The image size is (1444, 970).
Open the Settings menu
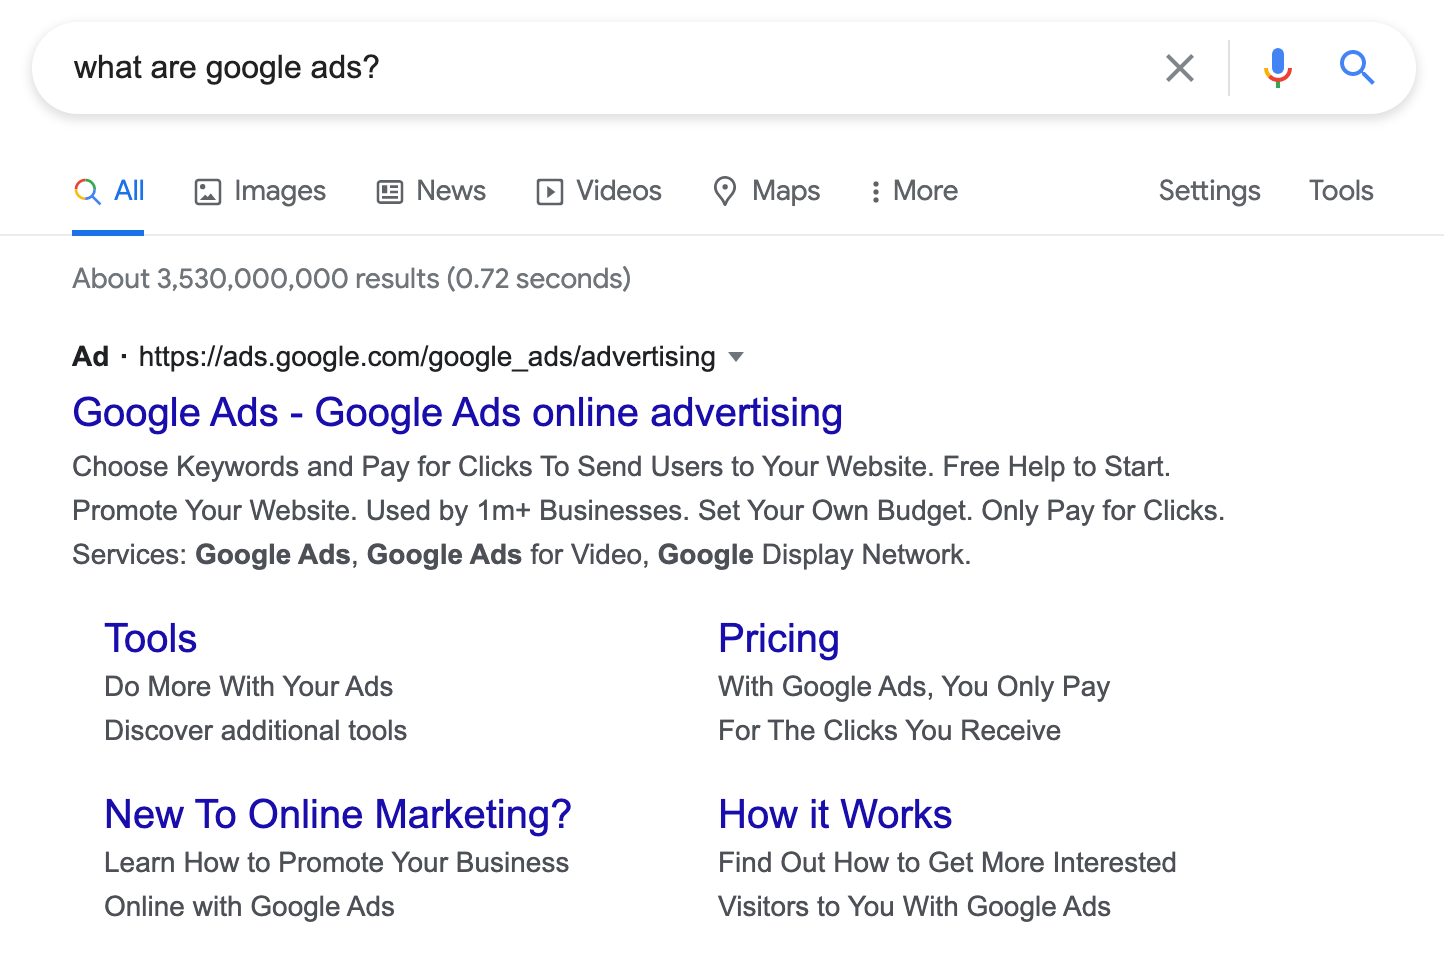(x=1209, y=190)
